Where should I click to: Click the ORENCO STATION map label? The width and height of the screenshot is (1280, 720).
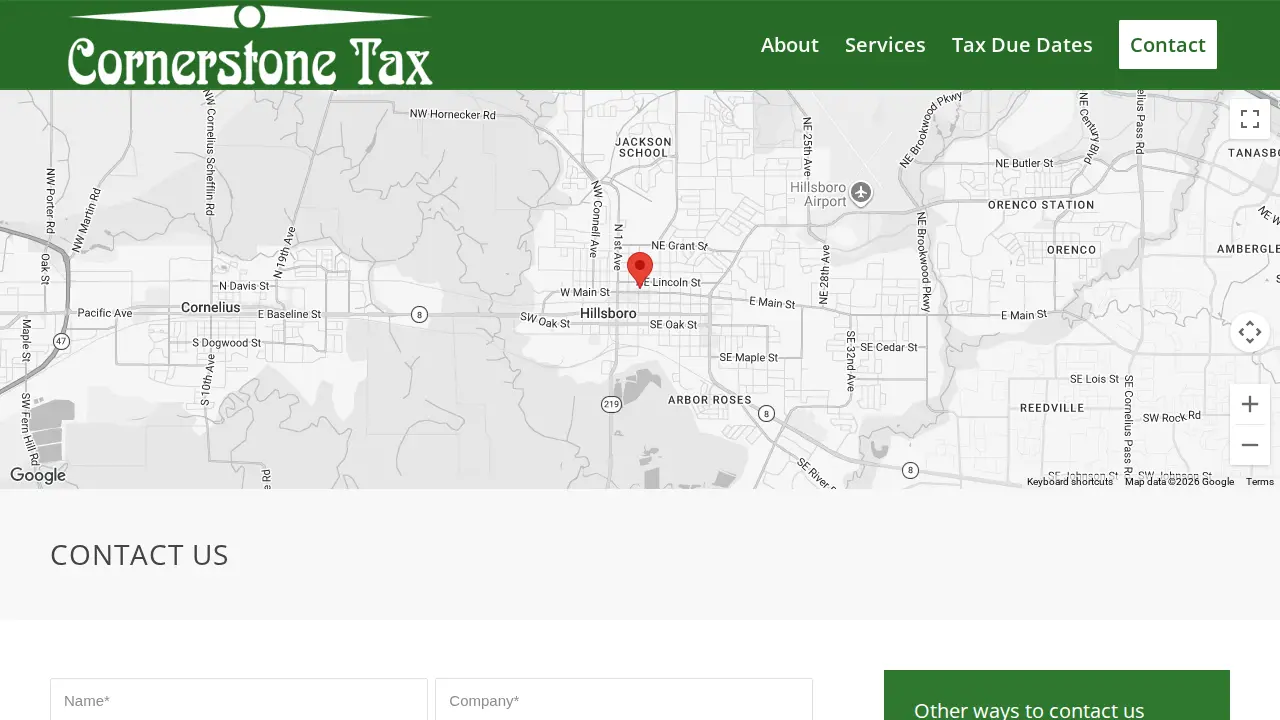coord(1041,205)
